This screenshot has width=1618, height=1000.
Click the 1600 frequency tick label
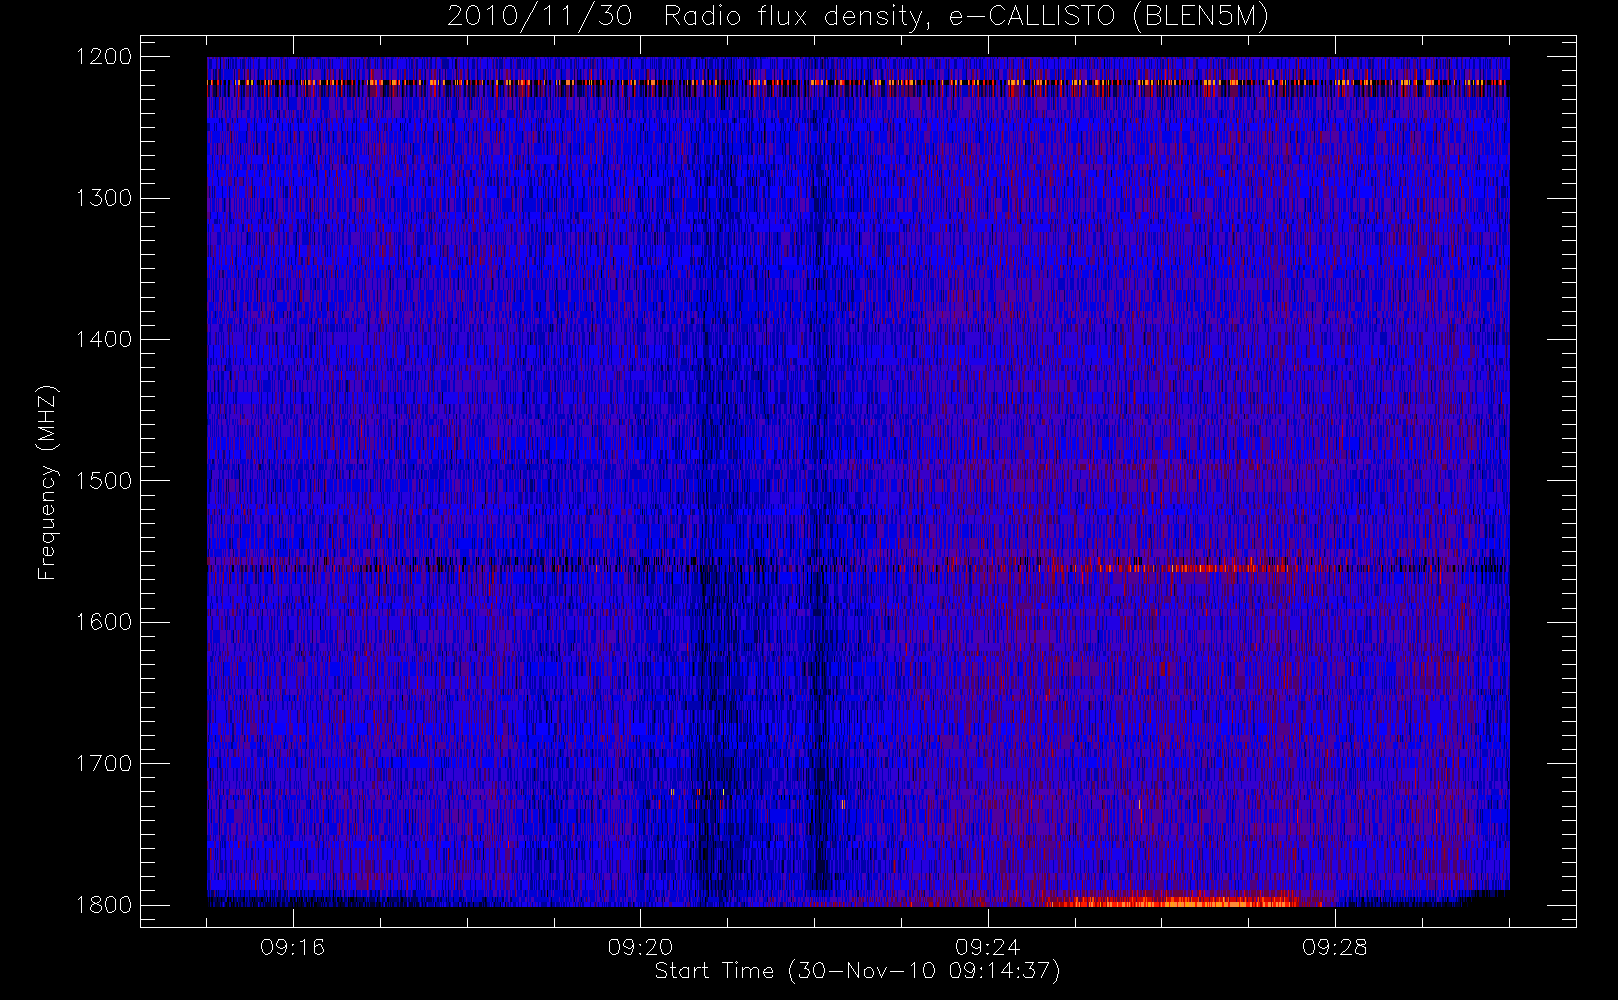click(104, 622)
